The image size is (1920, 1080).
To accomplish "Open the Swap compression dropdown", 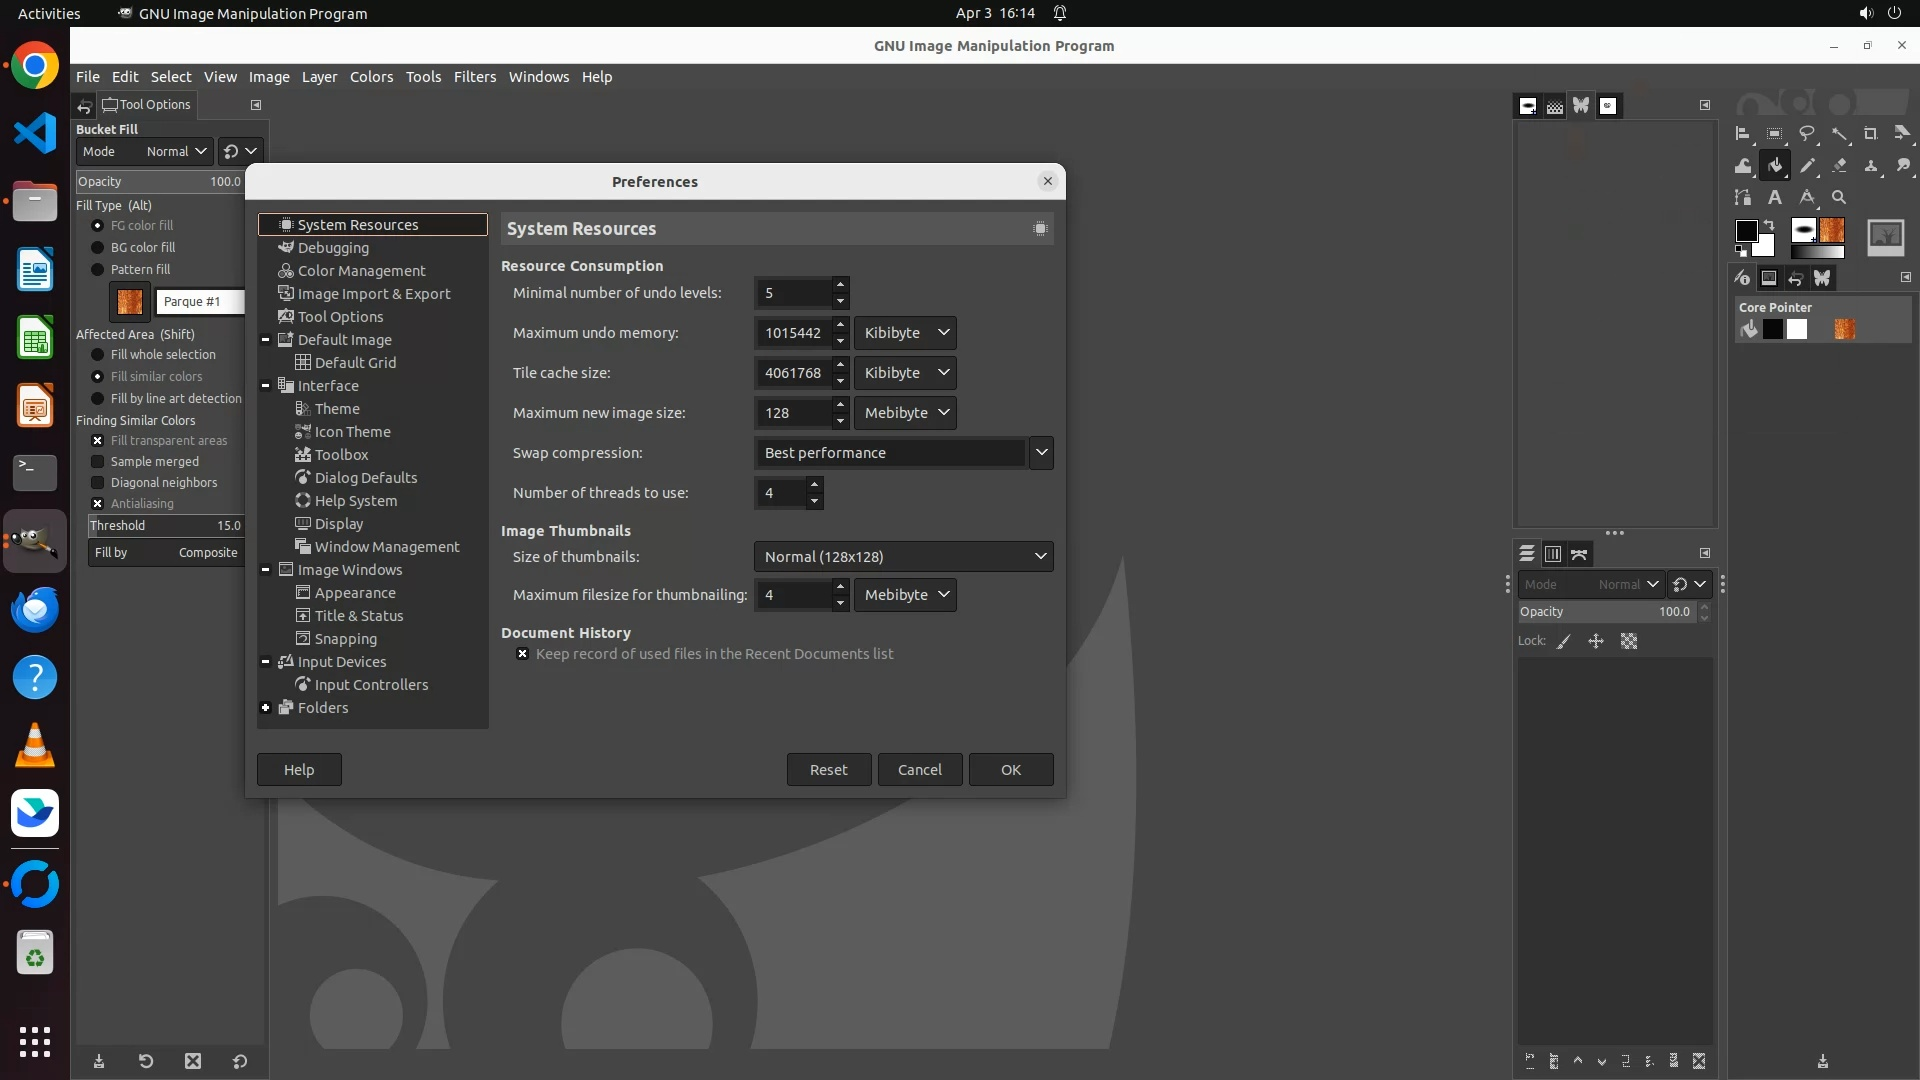I will coord(1041,453).
